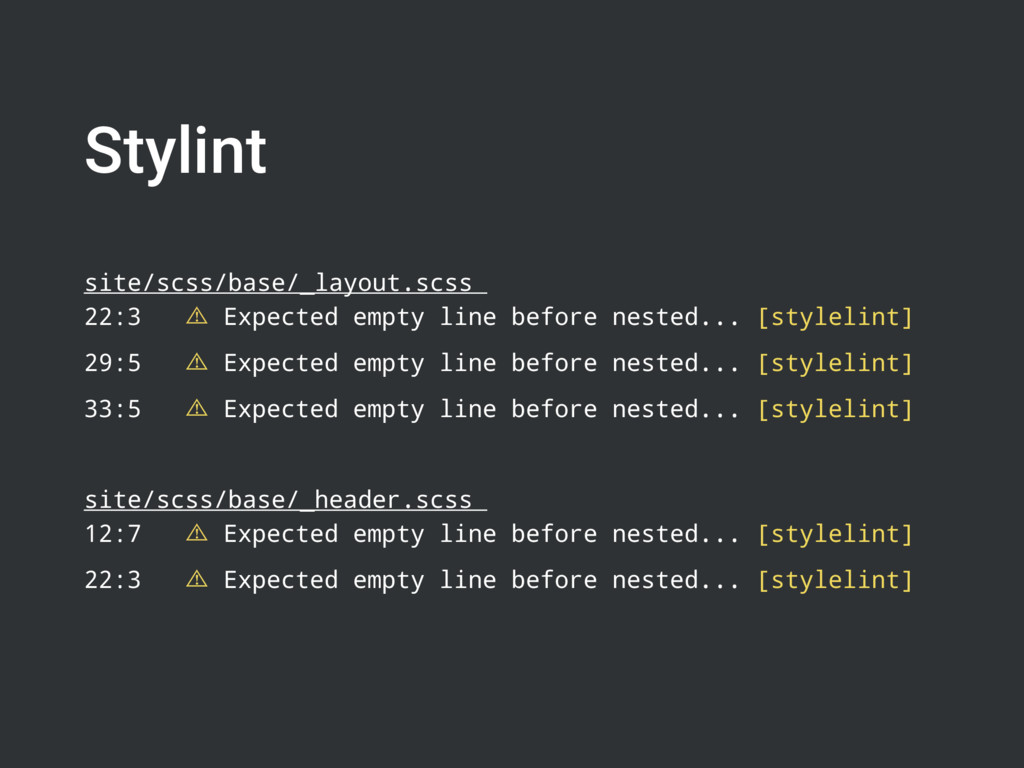Click the [stylelint] tag on the last line

tap(835, 580)
